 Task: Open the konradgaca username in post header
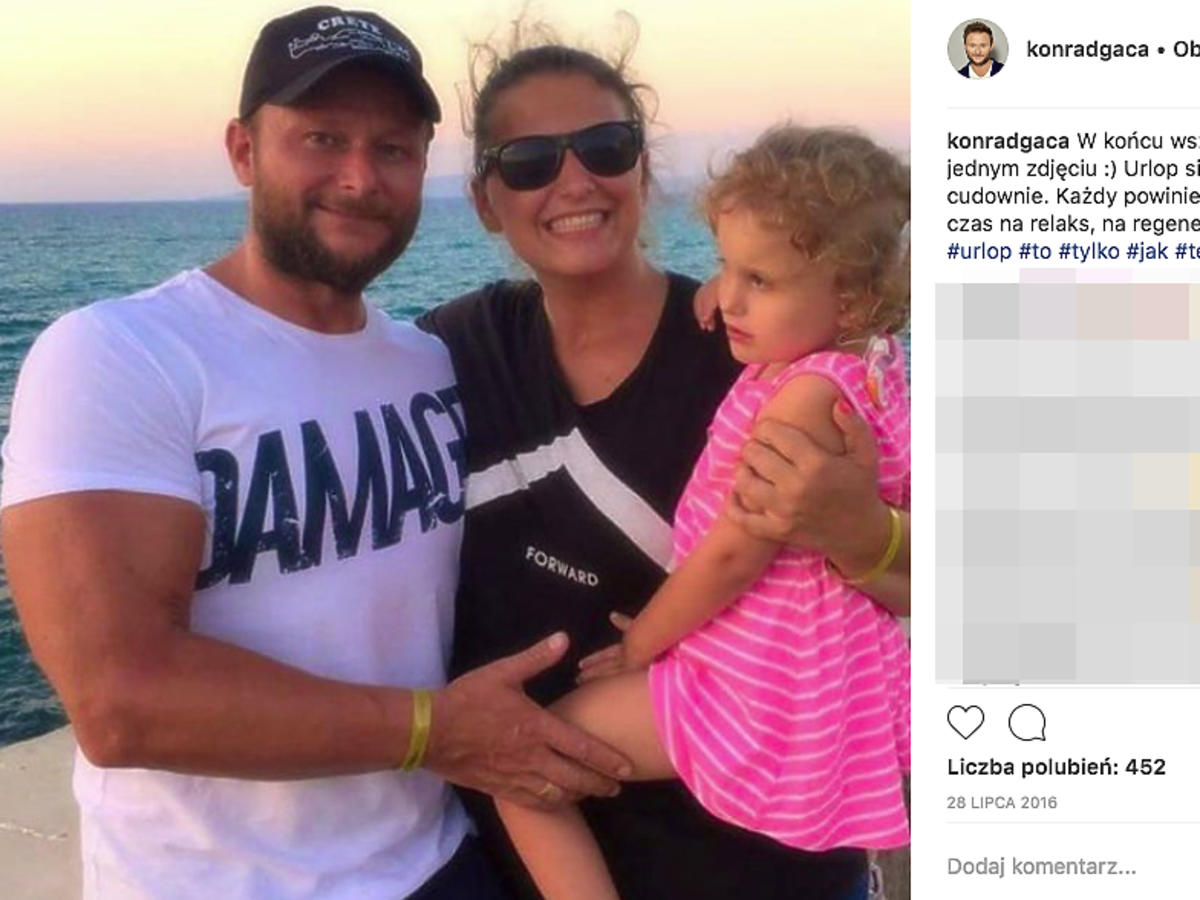tap(1087, 49)
